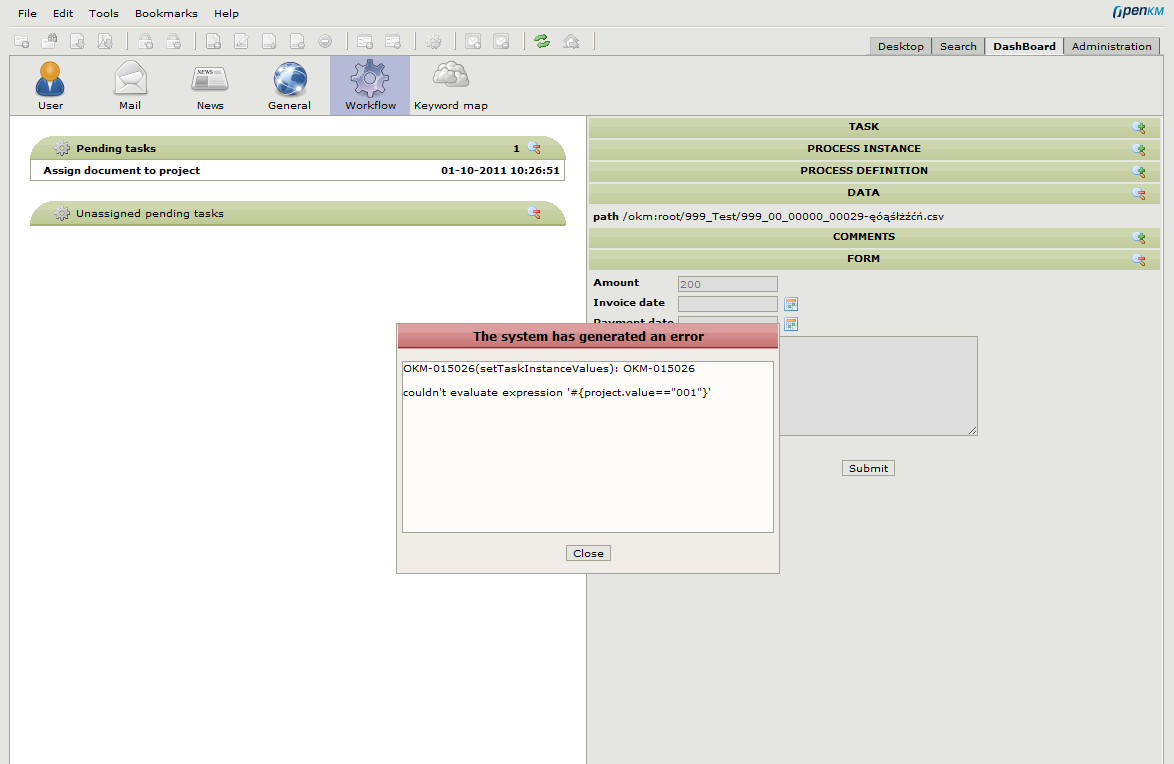Collapse the DATA section
Screen dimensions: 1174x764
(1139, 193)
